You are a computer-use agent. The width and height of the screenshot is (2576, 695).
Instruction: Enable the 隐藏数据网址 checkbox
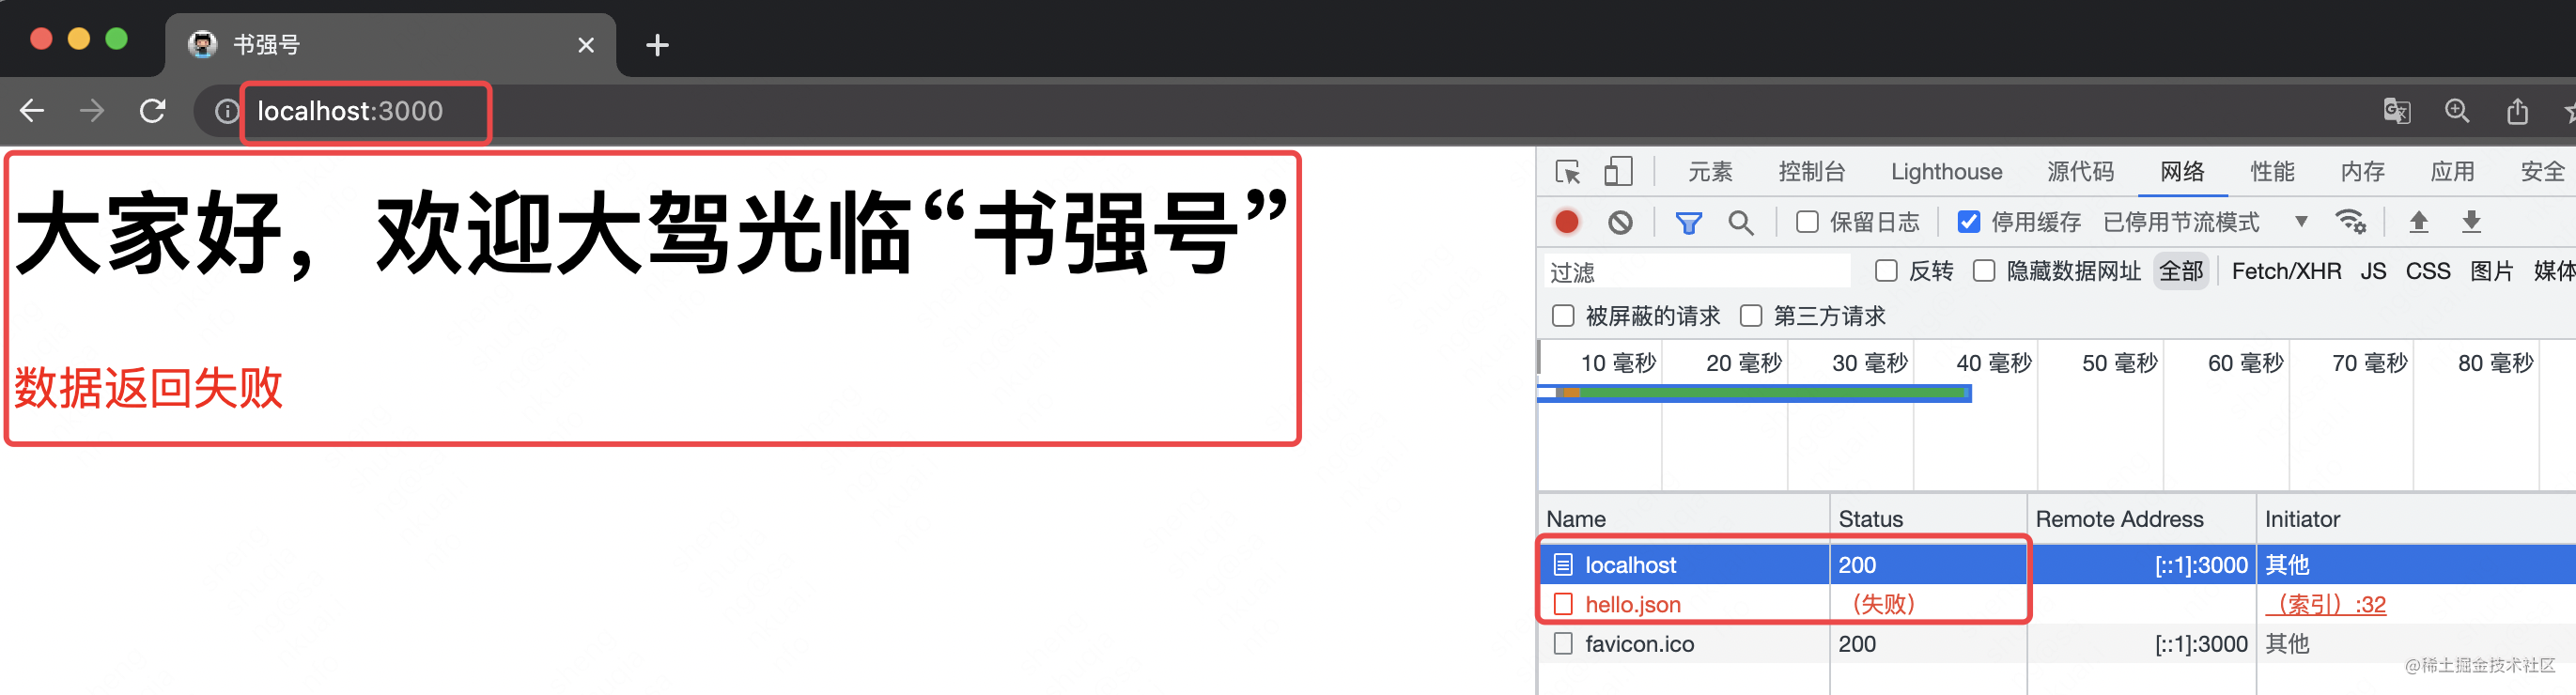(x=1984, y=271)
